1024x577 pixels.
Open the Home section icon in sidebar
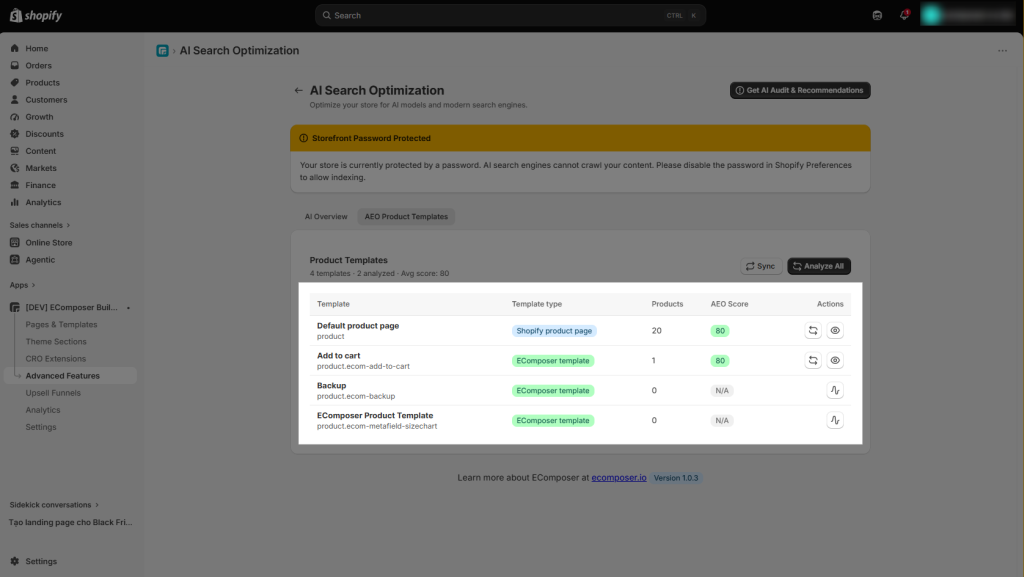pyautogui.click(x=14, y=48)
